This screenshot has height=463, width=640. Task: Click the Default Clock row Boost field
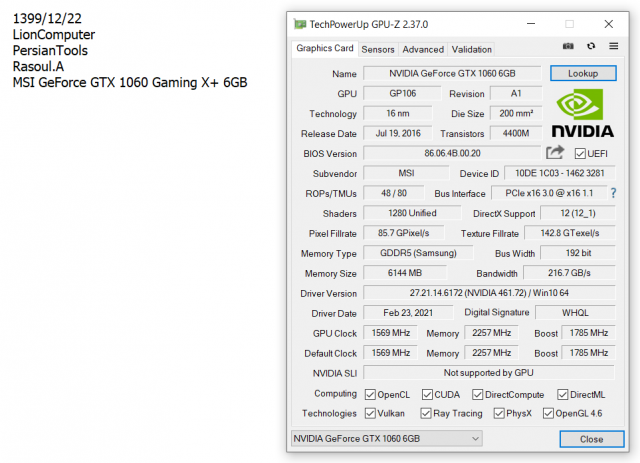point(588,353)
